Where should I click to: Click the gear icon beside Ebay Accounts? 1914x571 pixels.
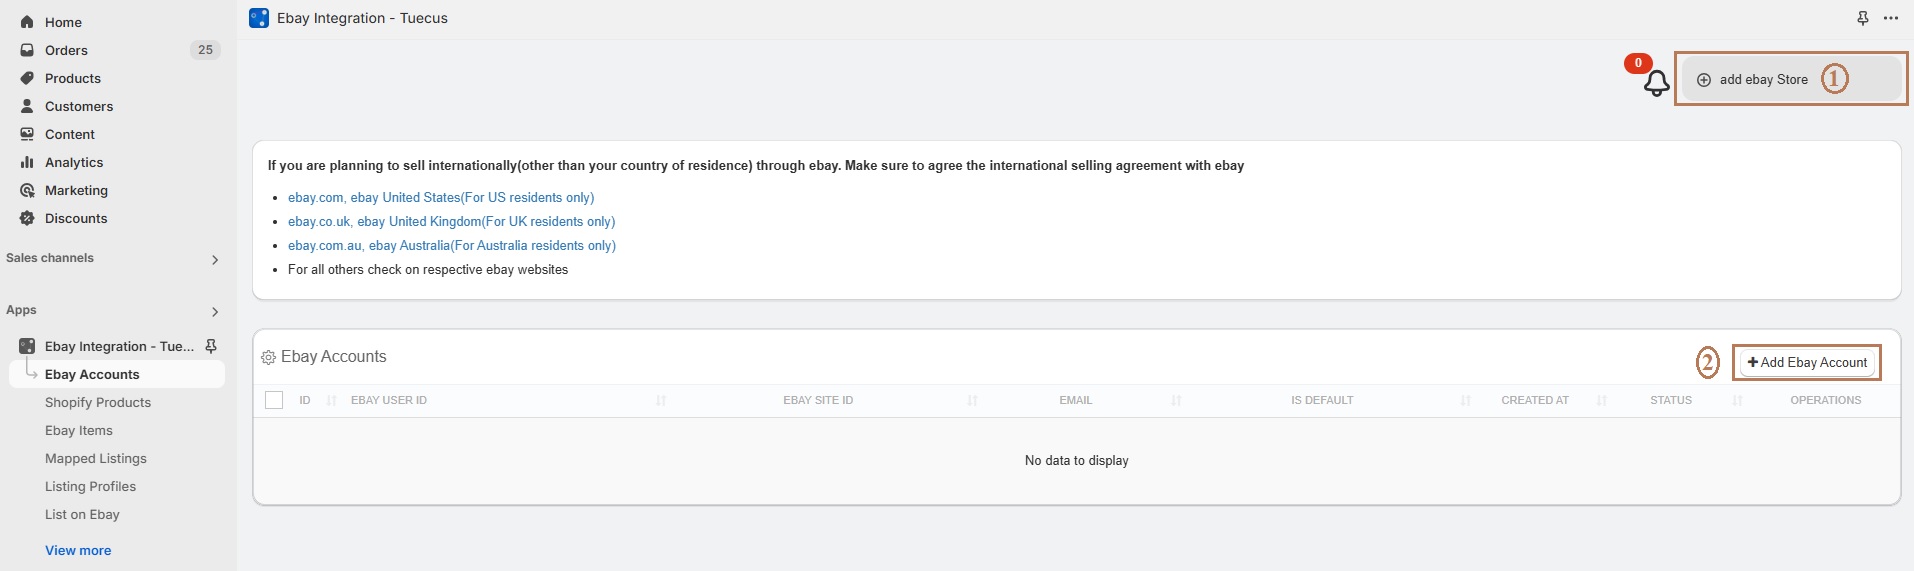pos(268,358)
